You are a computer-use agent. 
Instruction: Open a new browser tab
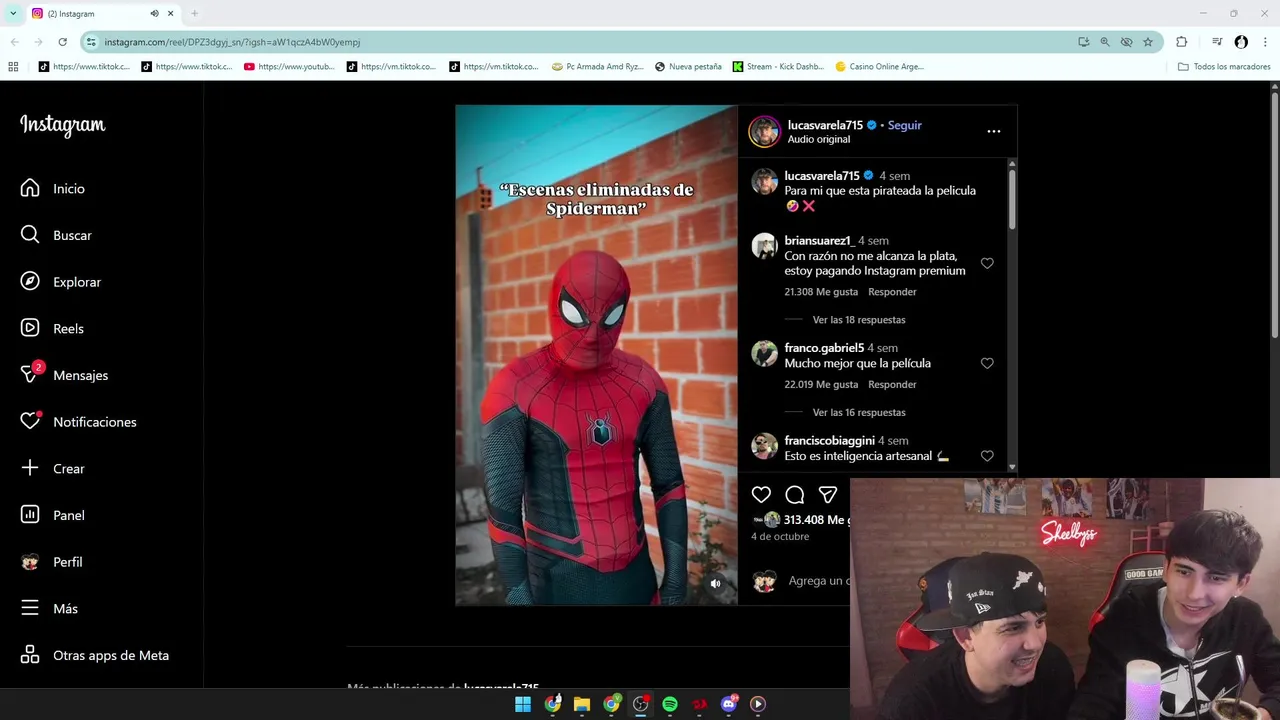[x=194, y=13]
